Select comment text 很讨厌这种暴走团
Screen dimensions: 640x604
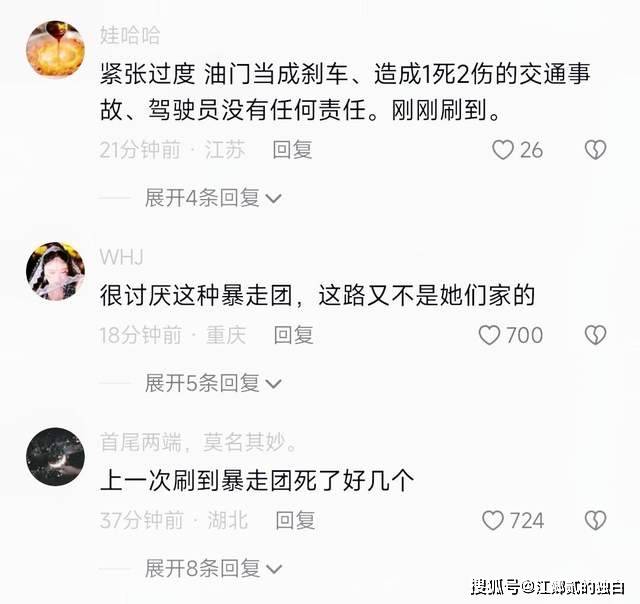[196, 295]
